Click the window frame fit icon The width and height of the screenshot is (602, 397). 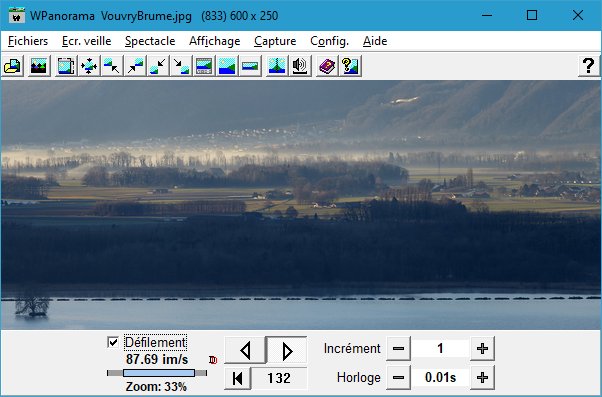[x=66, y=66]
